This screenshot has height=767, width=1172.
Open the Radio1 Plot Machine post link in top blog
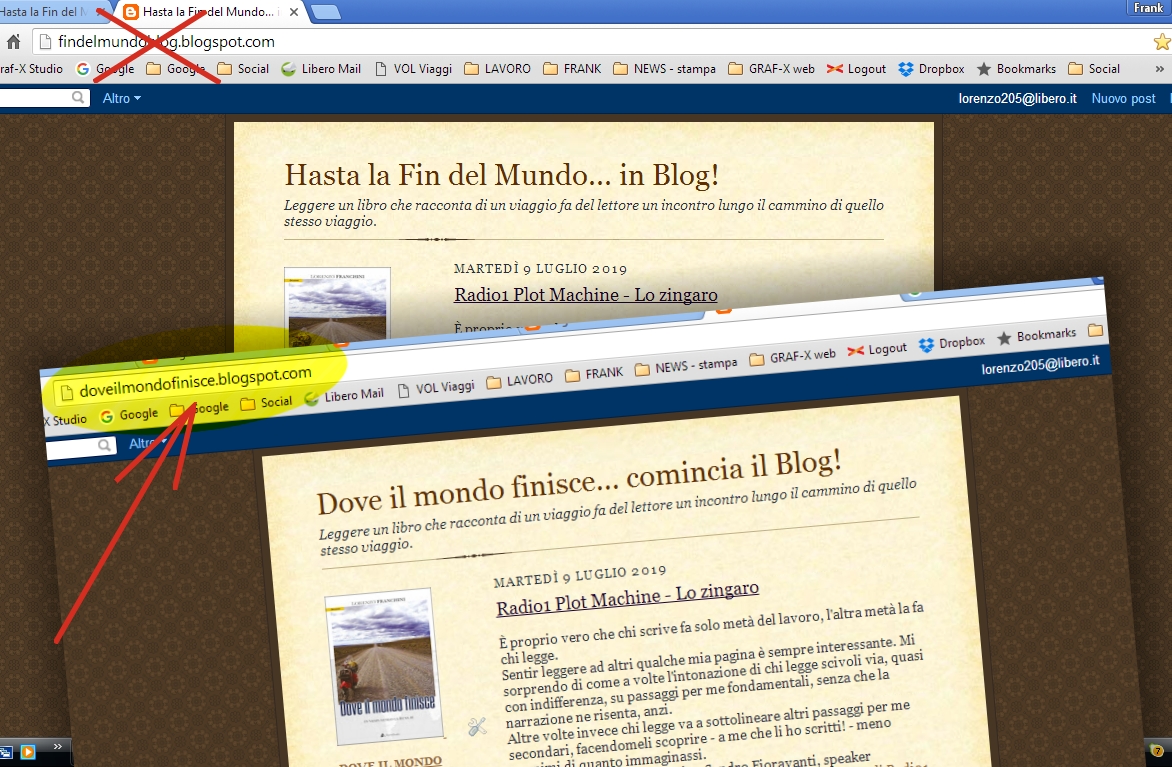586,295
